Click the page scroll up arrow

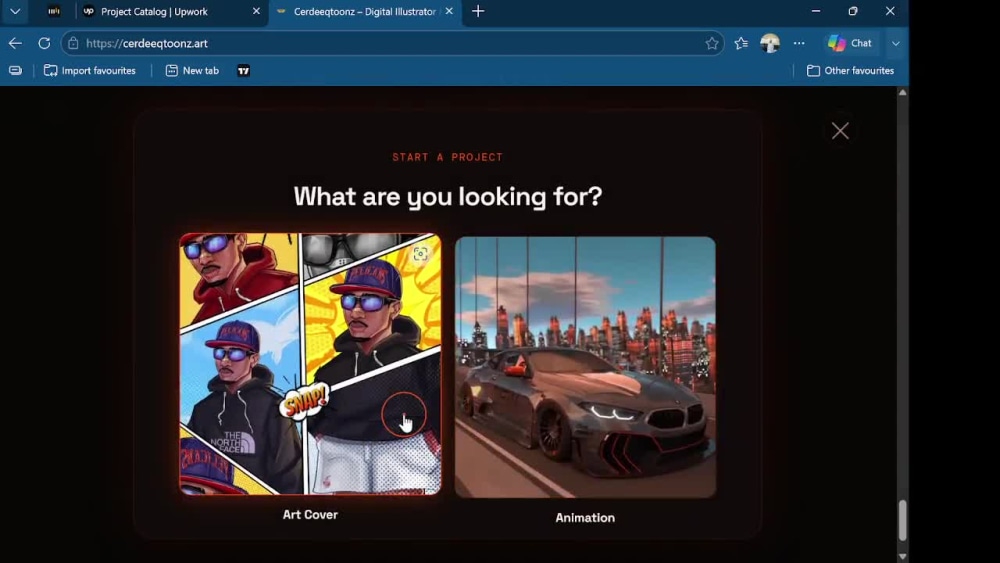click(x=902, y=92)
